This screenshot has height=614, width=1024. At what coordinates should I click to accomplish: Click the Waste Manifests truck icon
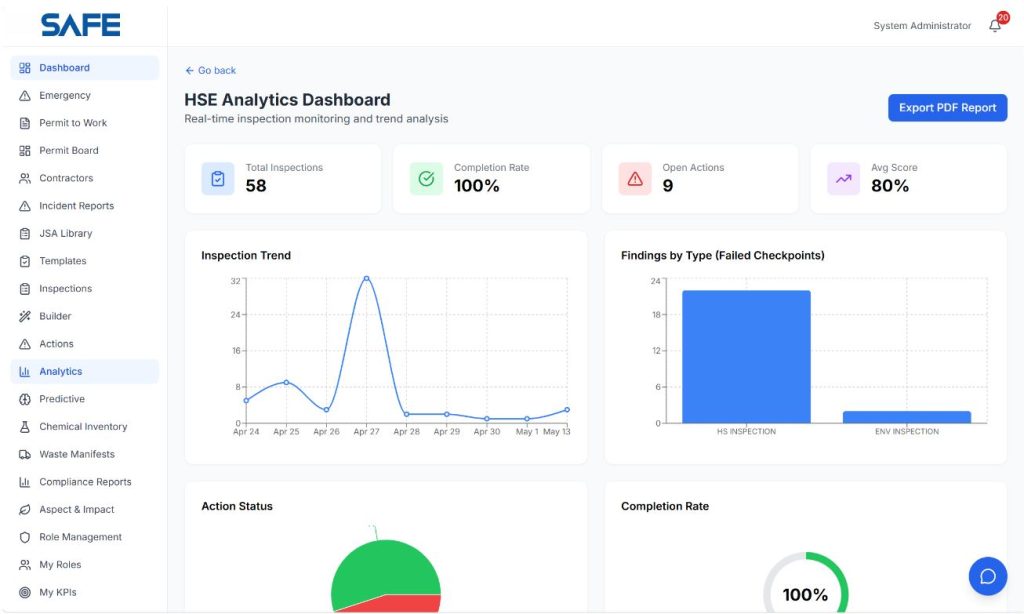pyautogui.click(x=25, y=454)
